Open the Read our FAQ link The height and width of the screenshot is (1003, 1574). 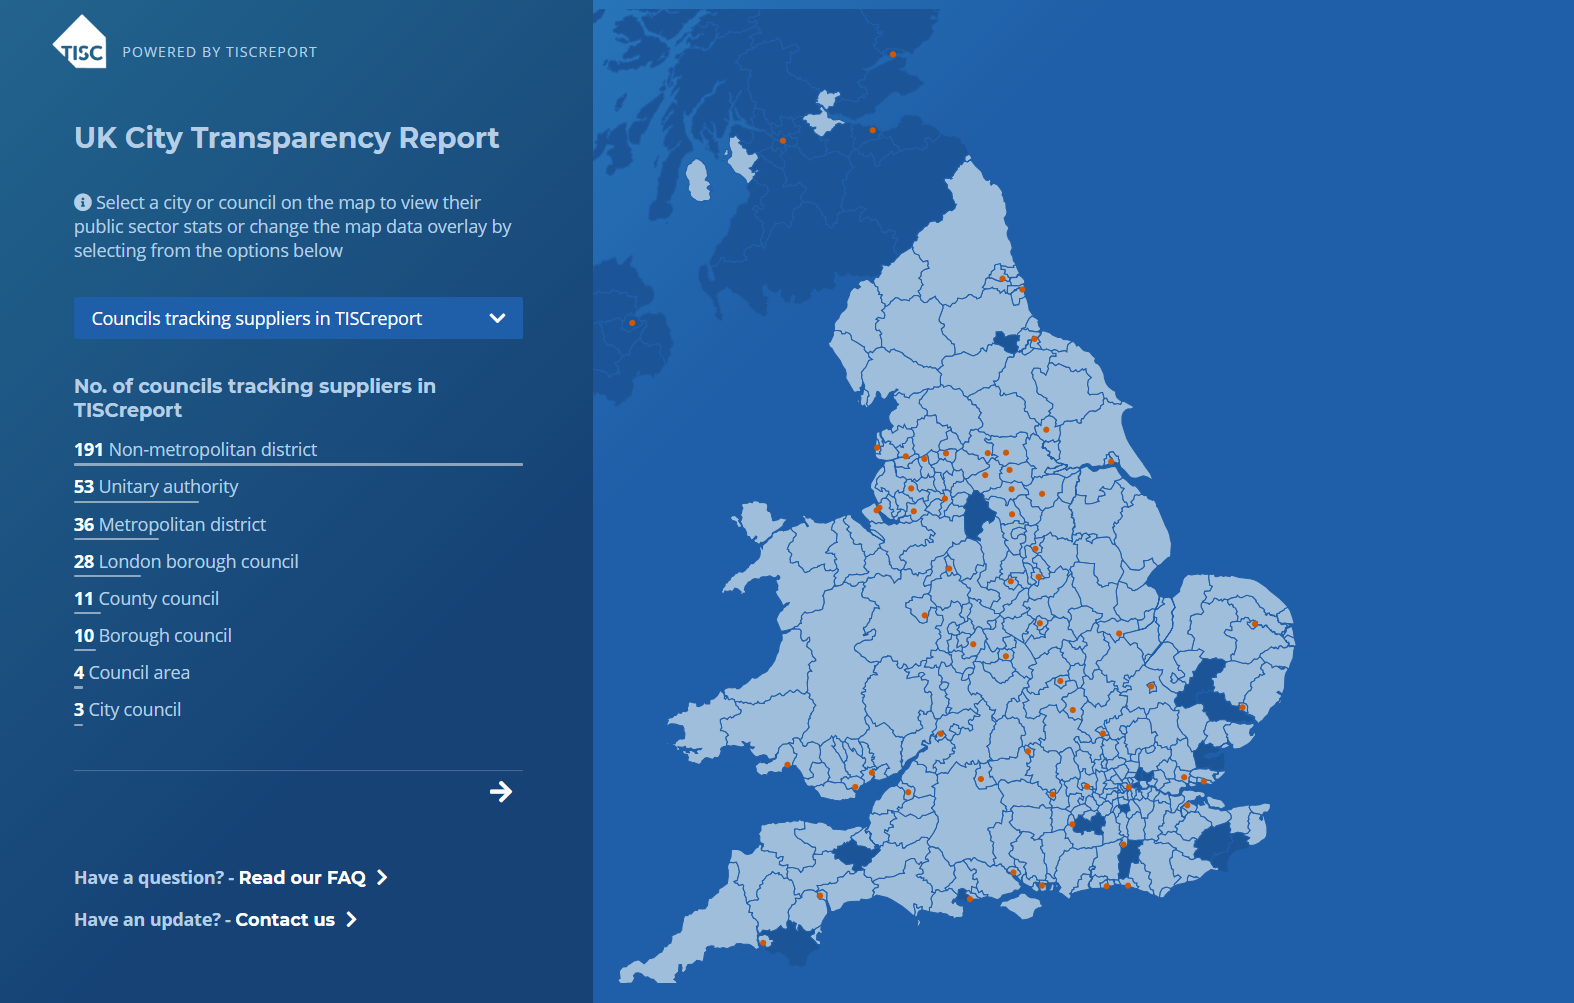coord(302,878)
